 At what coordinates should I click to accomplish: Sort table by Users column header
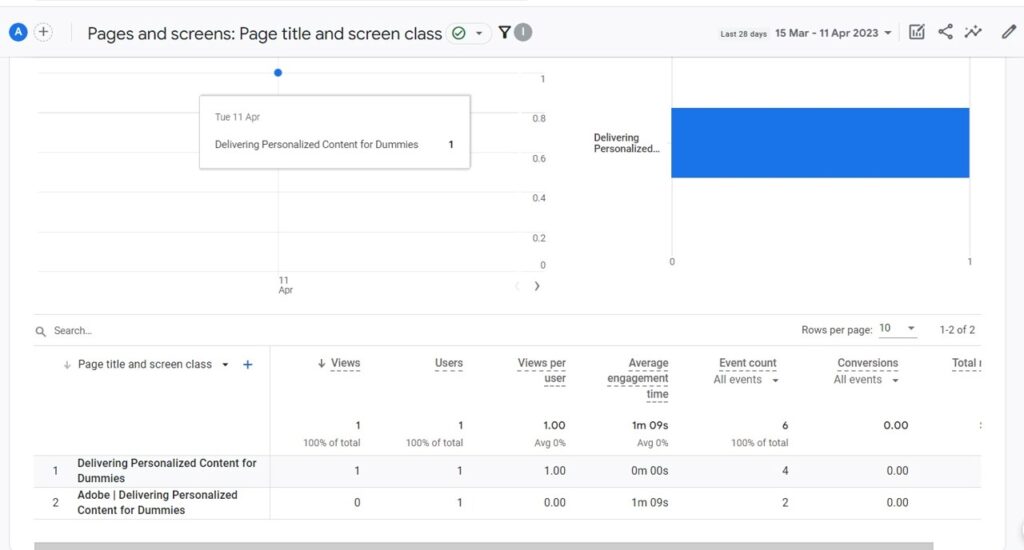coord(449,363)
